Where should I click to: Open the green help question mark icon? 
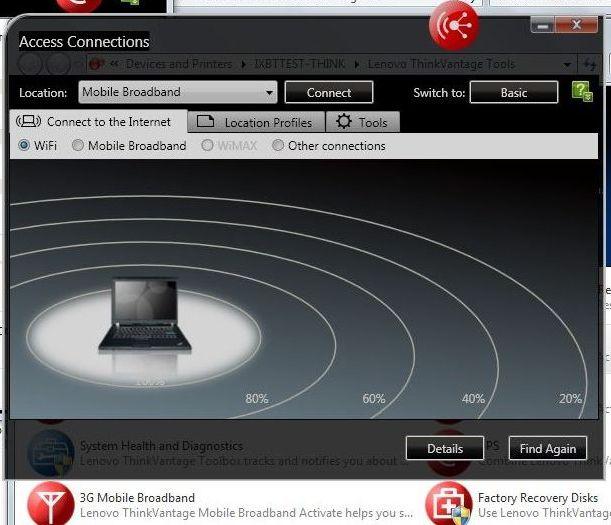tap(582, 92)
